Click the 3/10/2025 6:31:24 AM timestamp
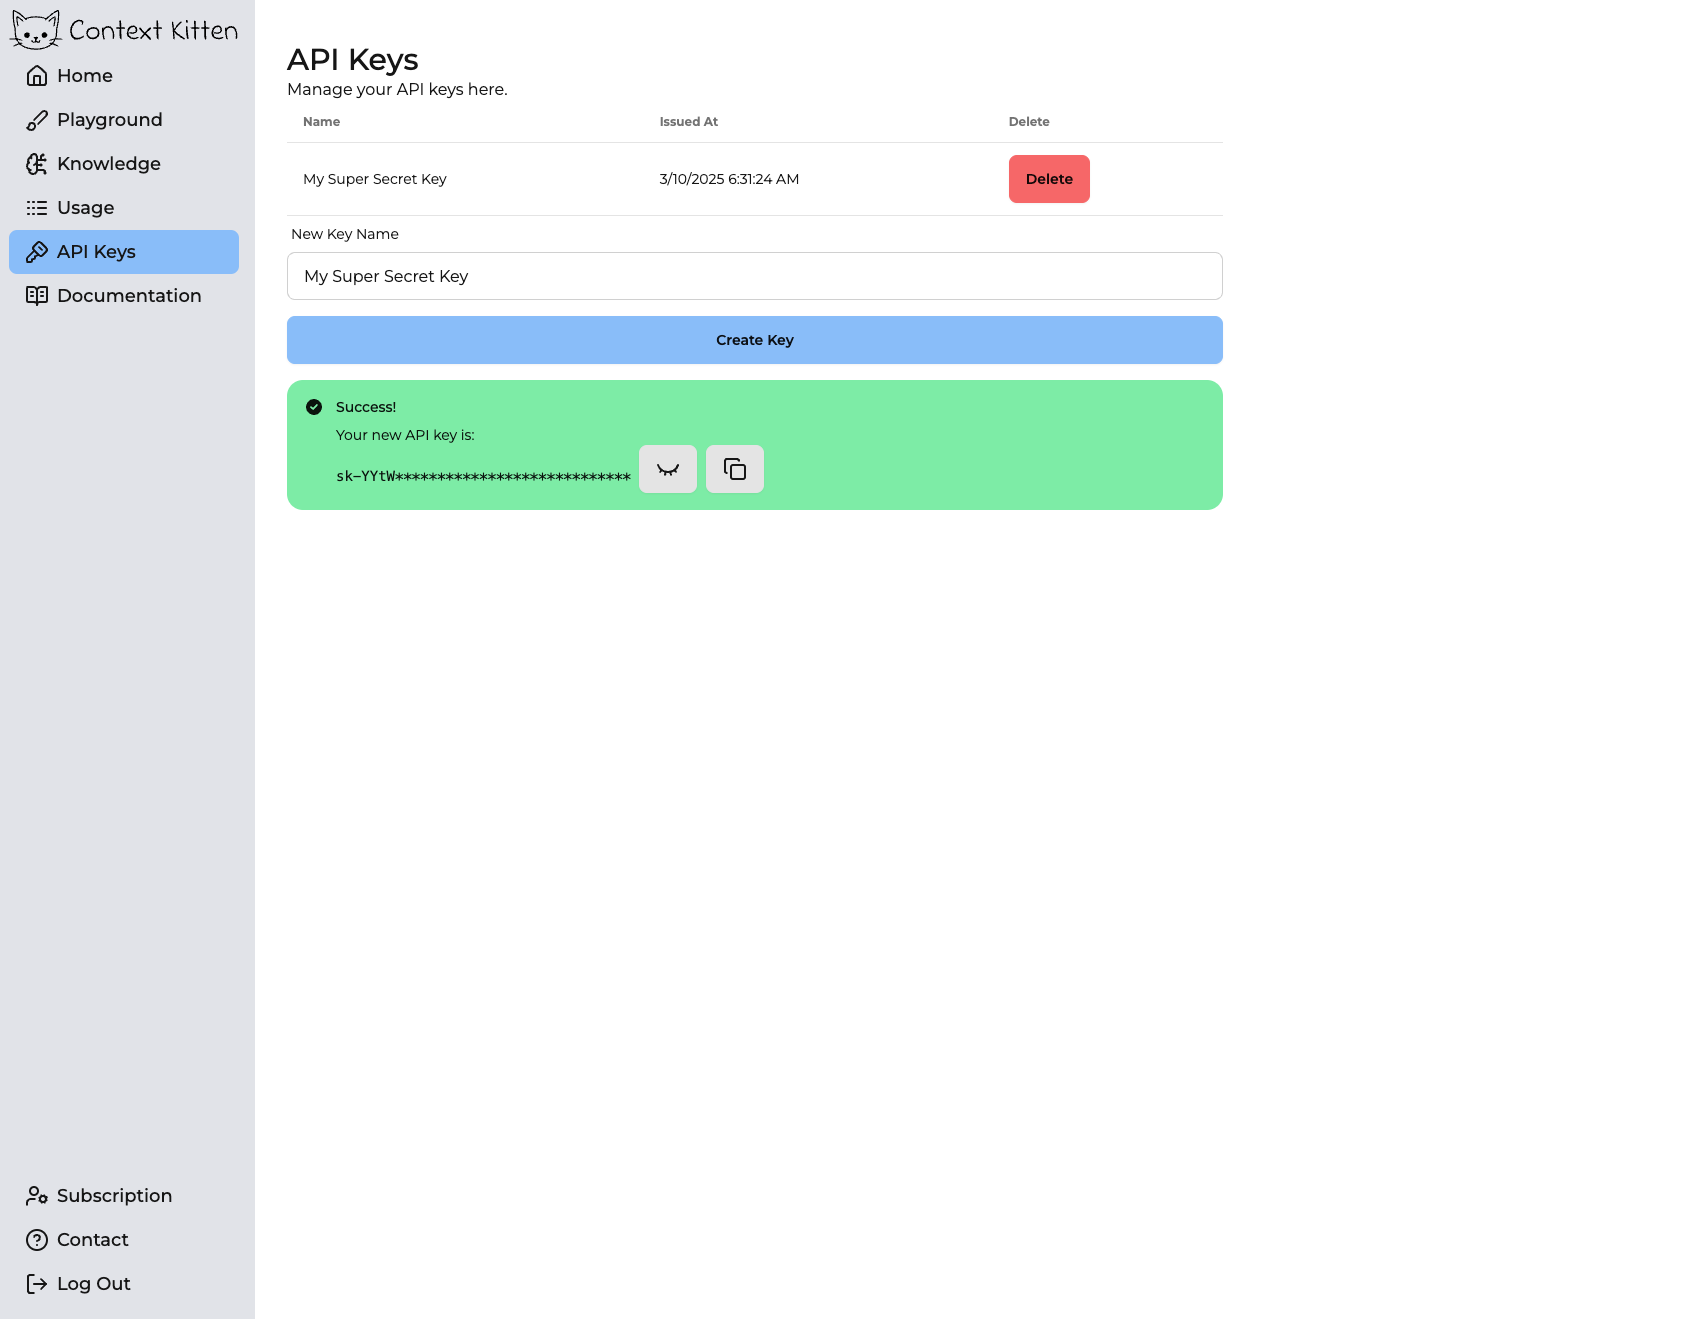The width and height of the screenshot is (1707, 1319). click(729, 179)
